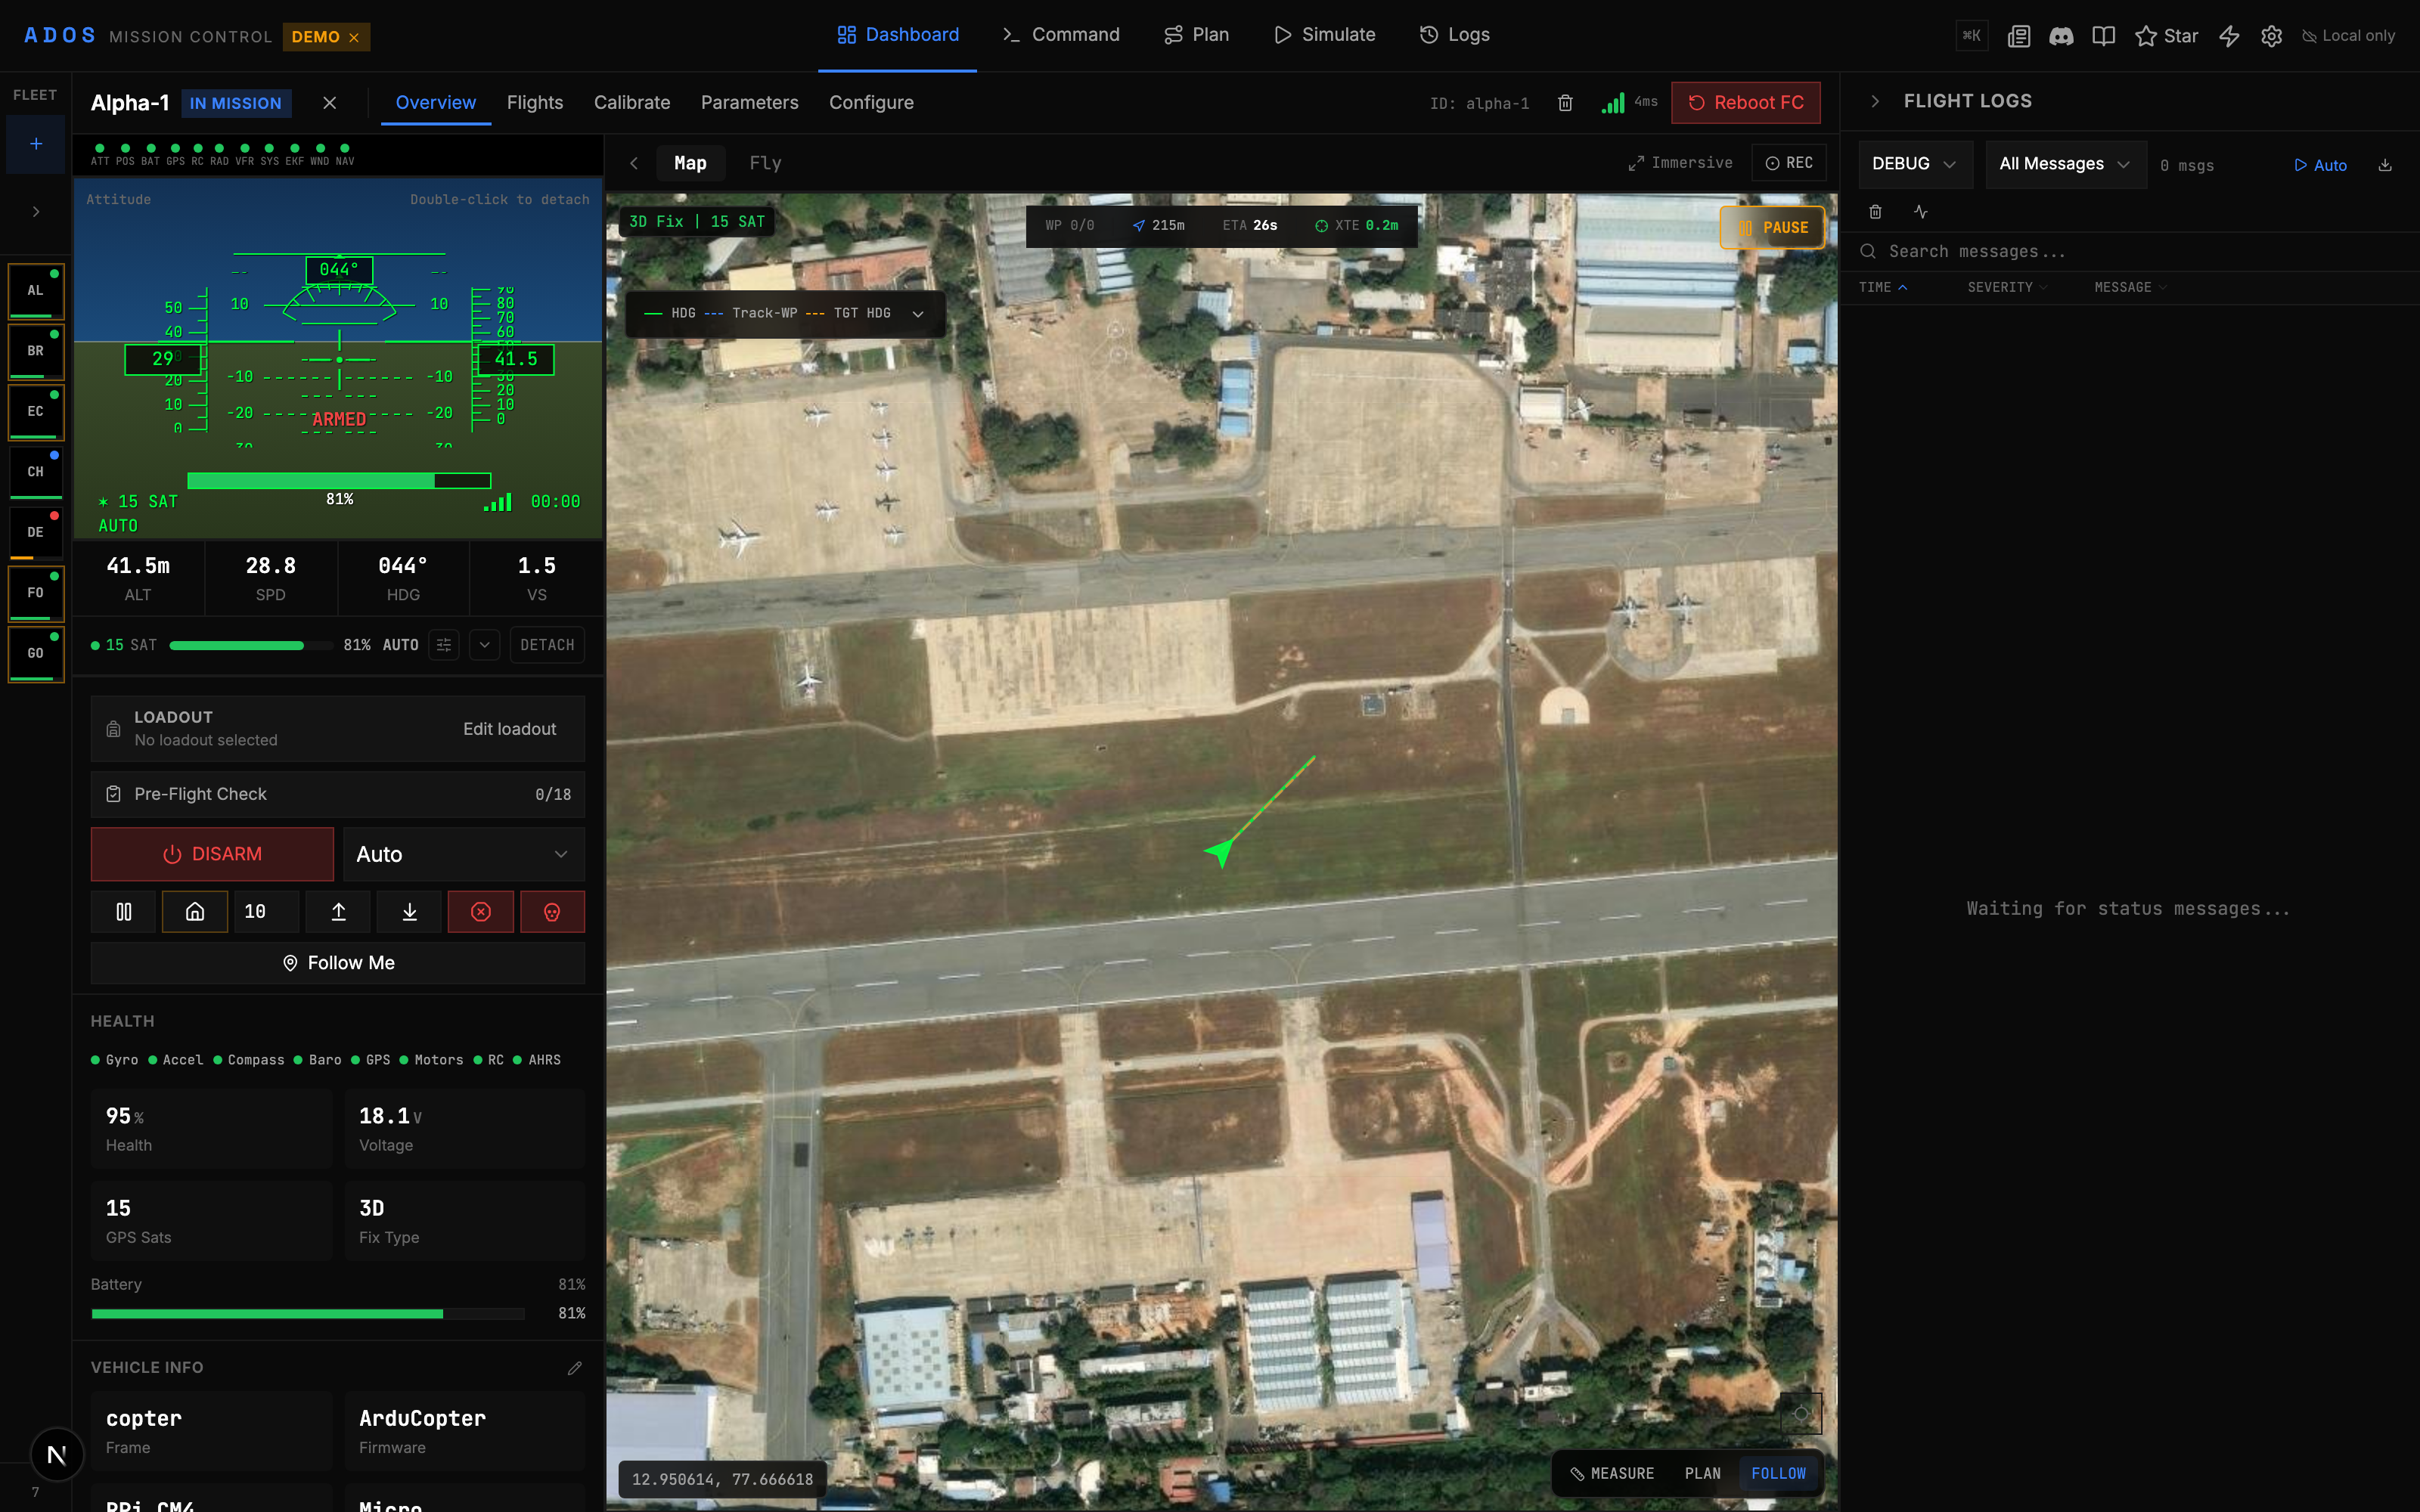Expand the fleet sidebar chevron

[36, 212]
